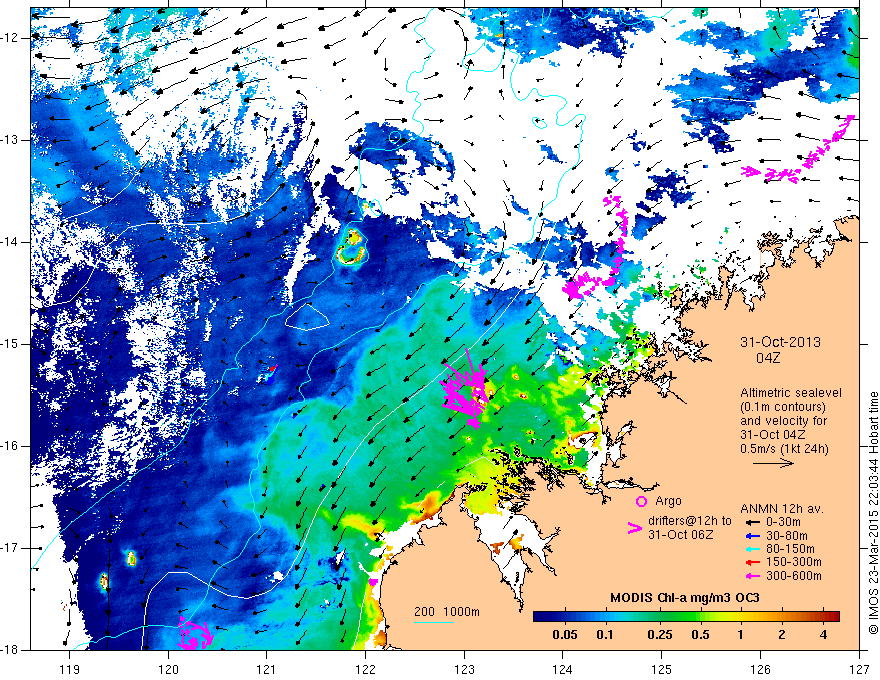Click the magenta drifter track at bottom near 120E

click(x=195, y=634)
